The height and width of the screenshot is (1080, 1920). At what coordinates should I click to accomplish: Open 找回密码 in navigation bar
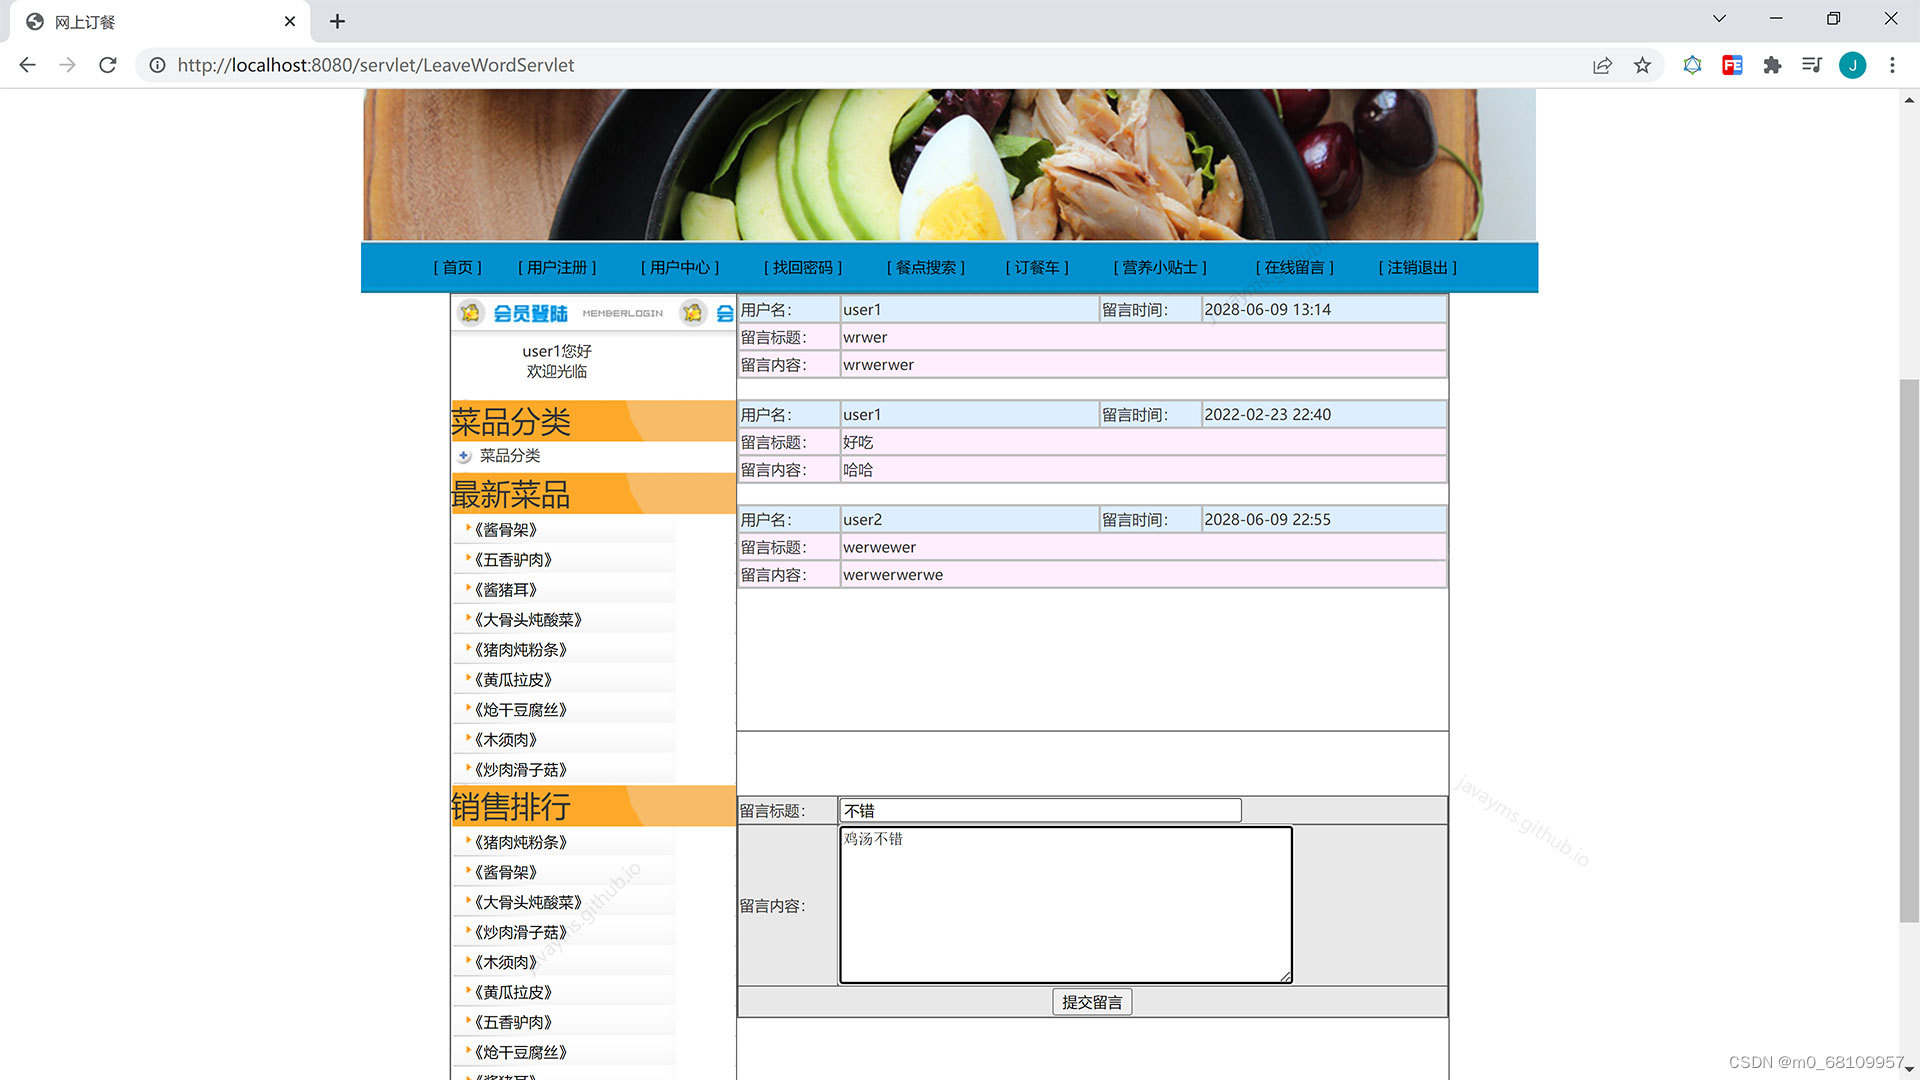pyautogui.click(x=803, y=267)
